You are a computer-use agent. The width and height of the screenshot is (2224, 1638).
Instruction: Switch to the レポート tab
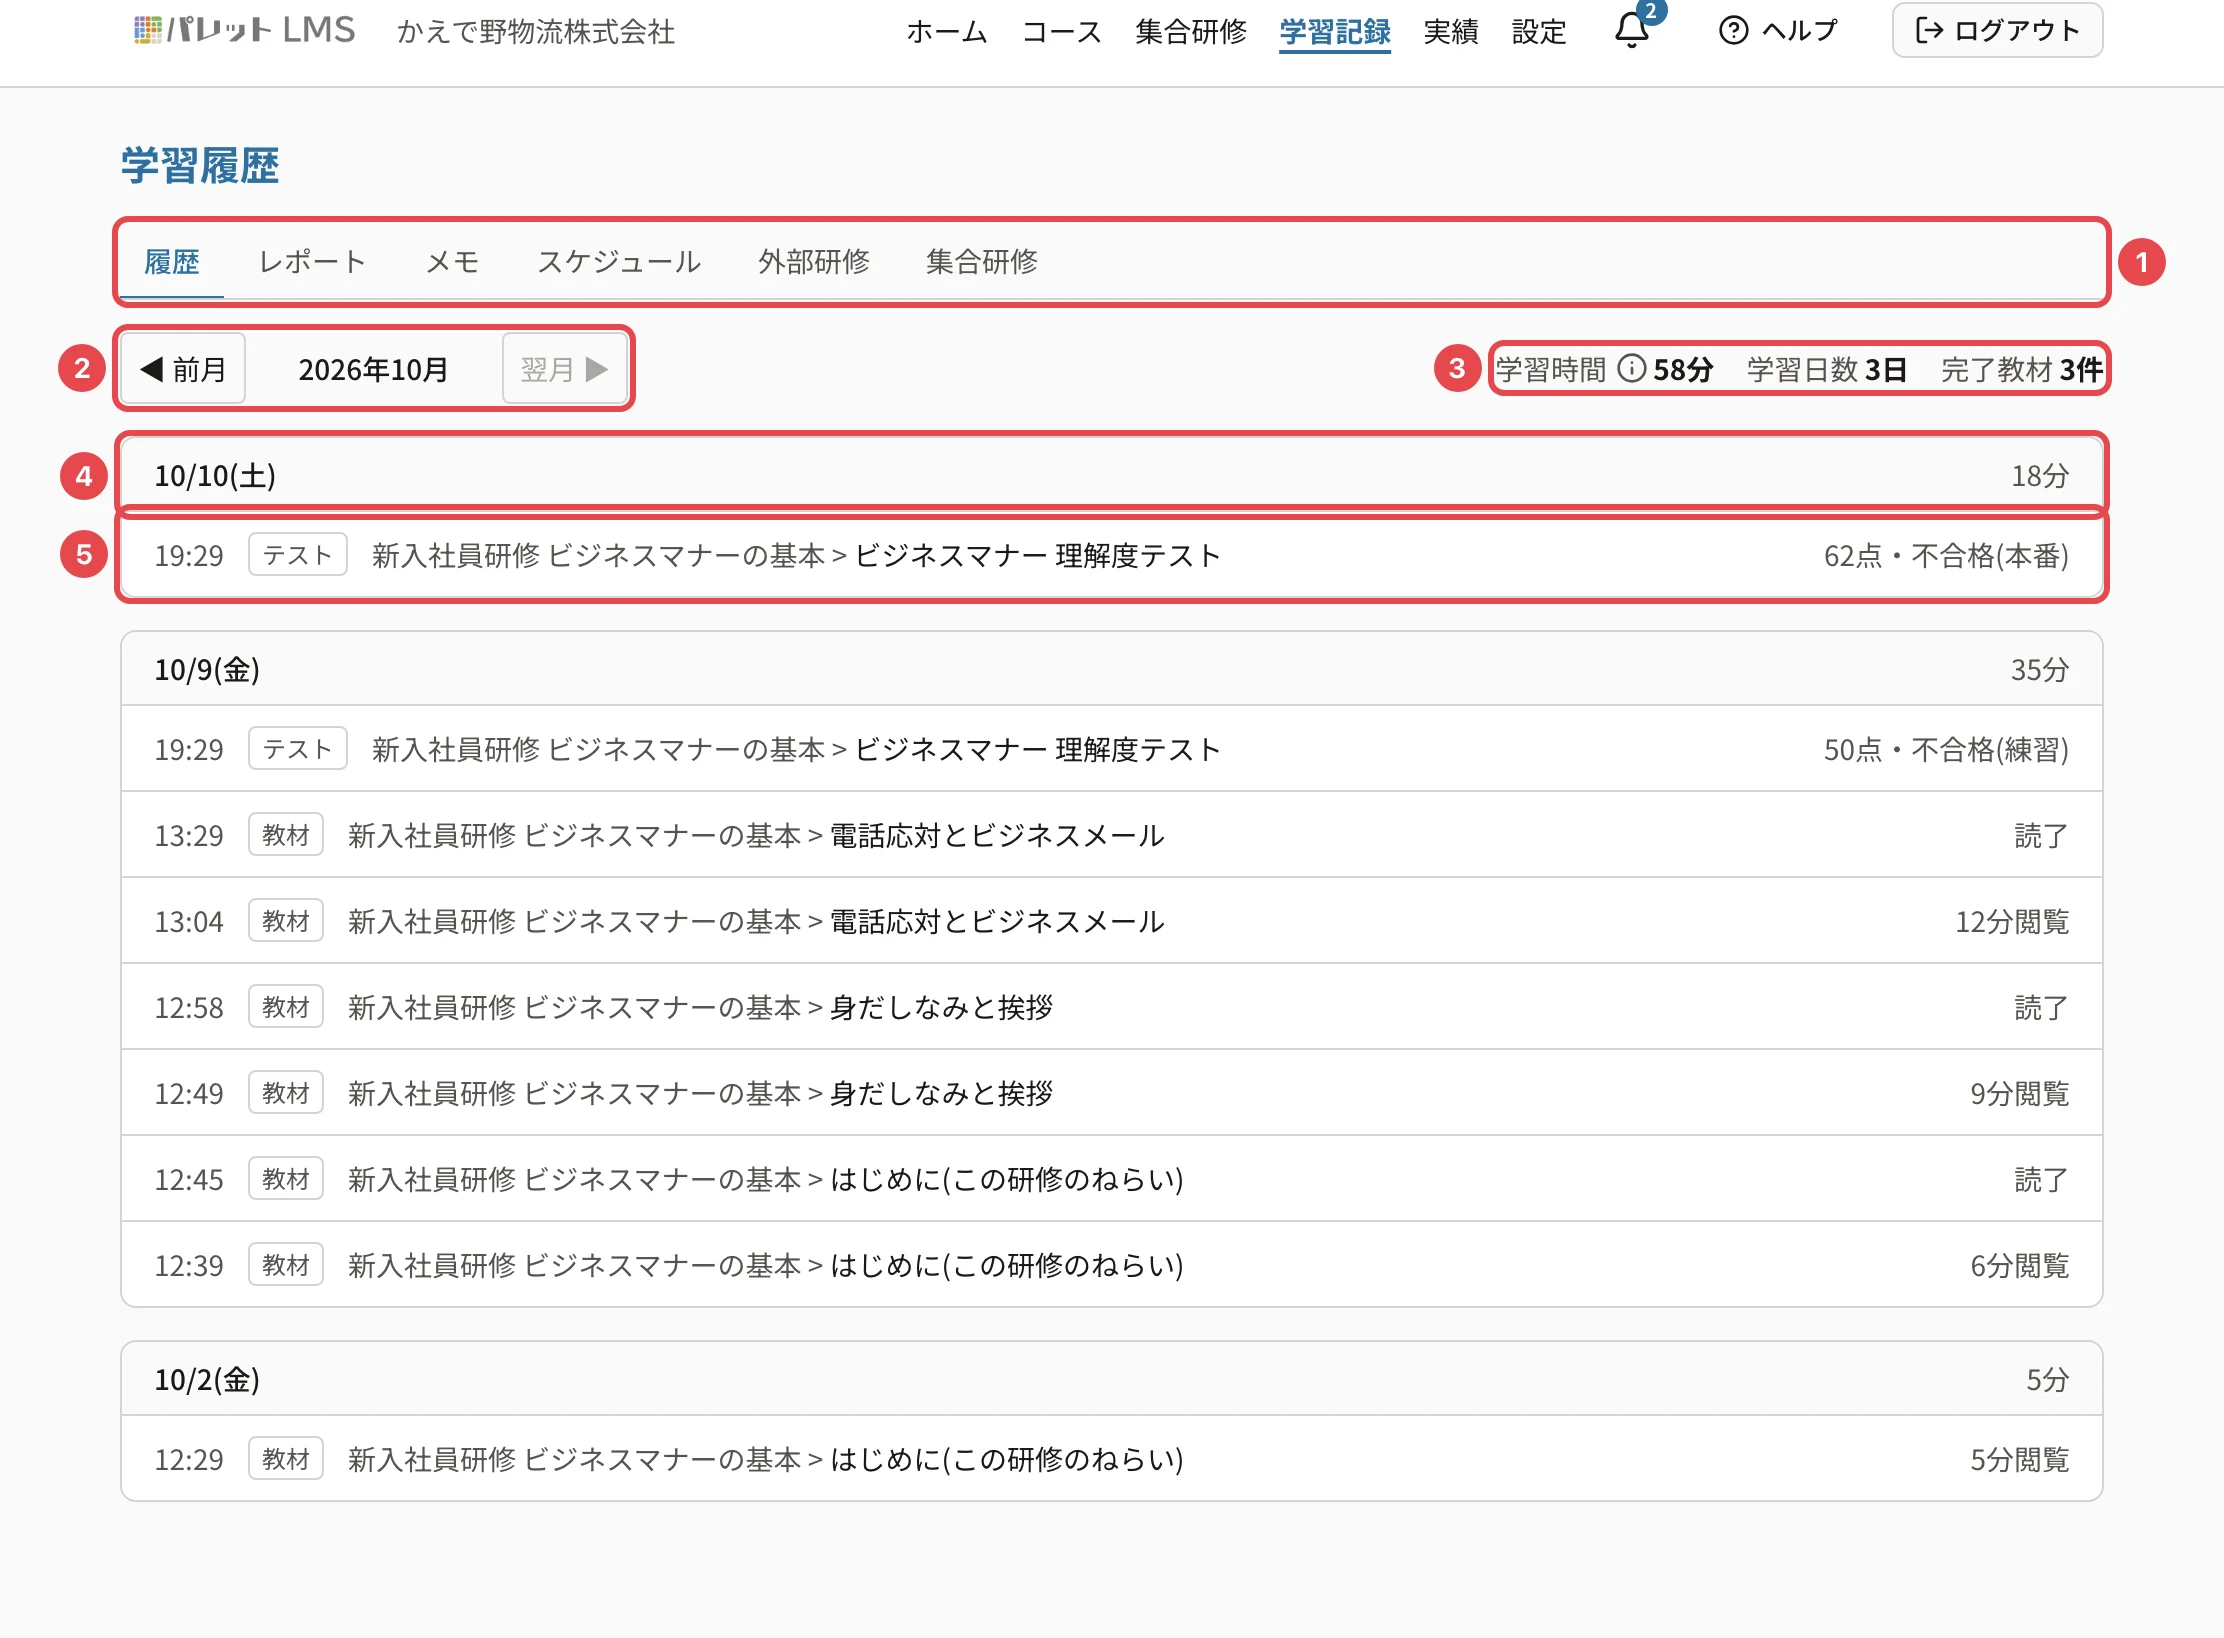pos(312,262)
